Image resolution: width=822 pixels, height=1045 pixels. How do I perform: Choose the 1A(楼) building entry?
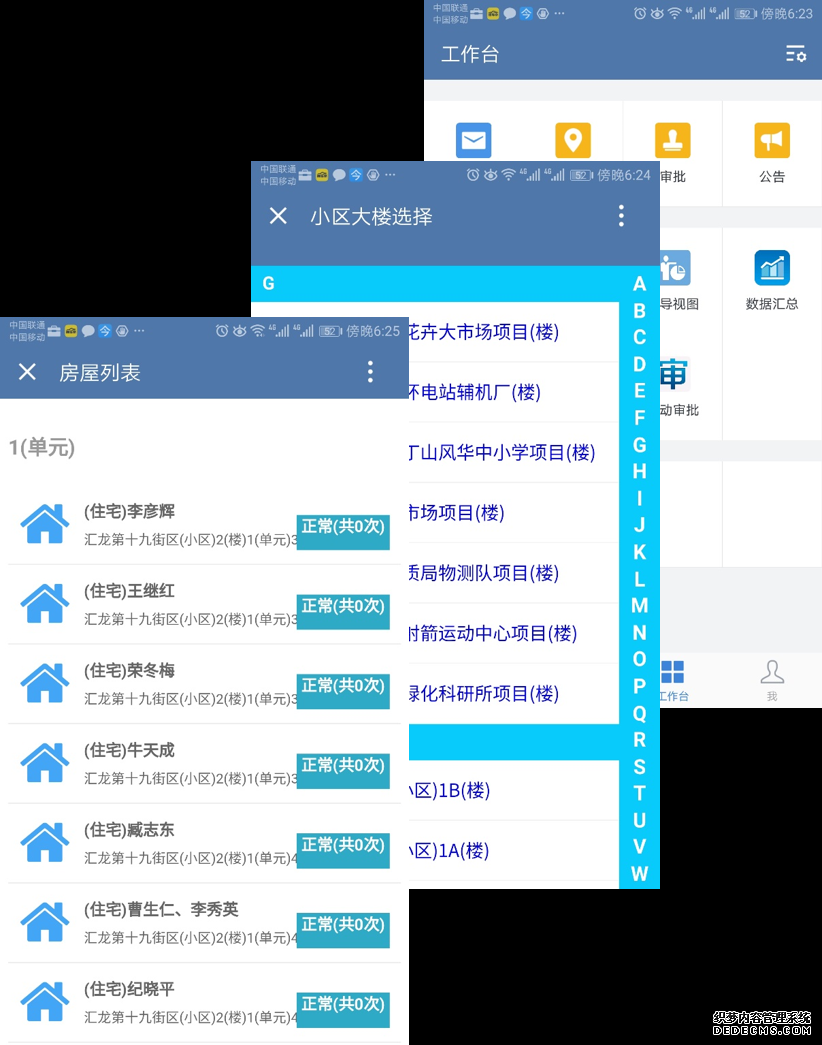click(514, 850)
